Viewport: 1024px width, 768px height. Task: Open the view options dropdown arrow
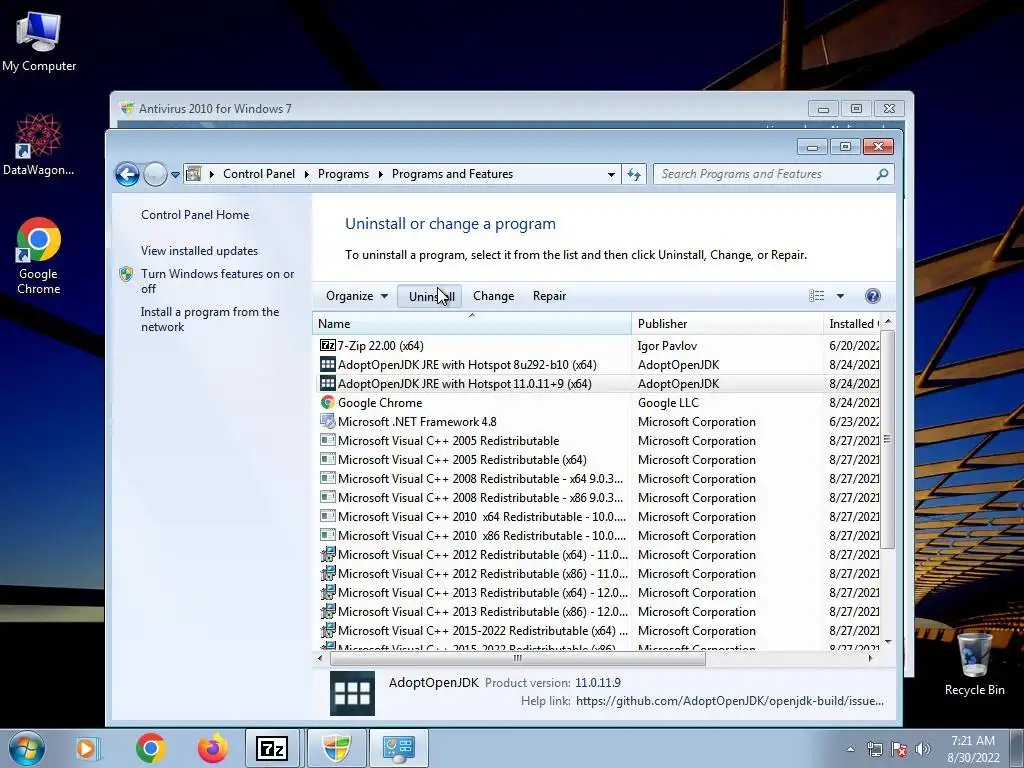click(x=840, y=296)
